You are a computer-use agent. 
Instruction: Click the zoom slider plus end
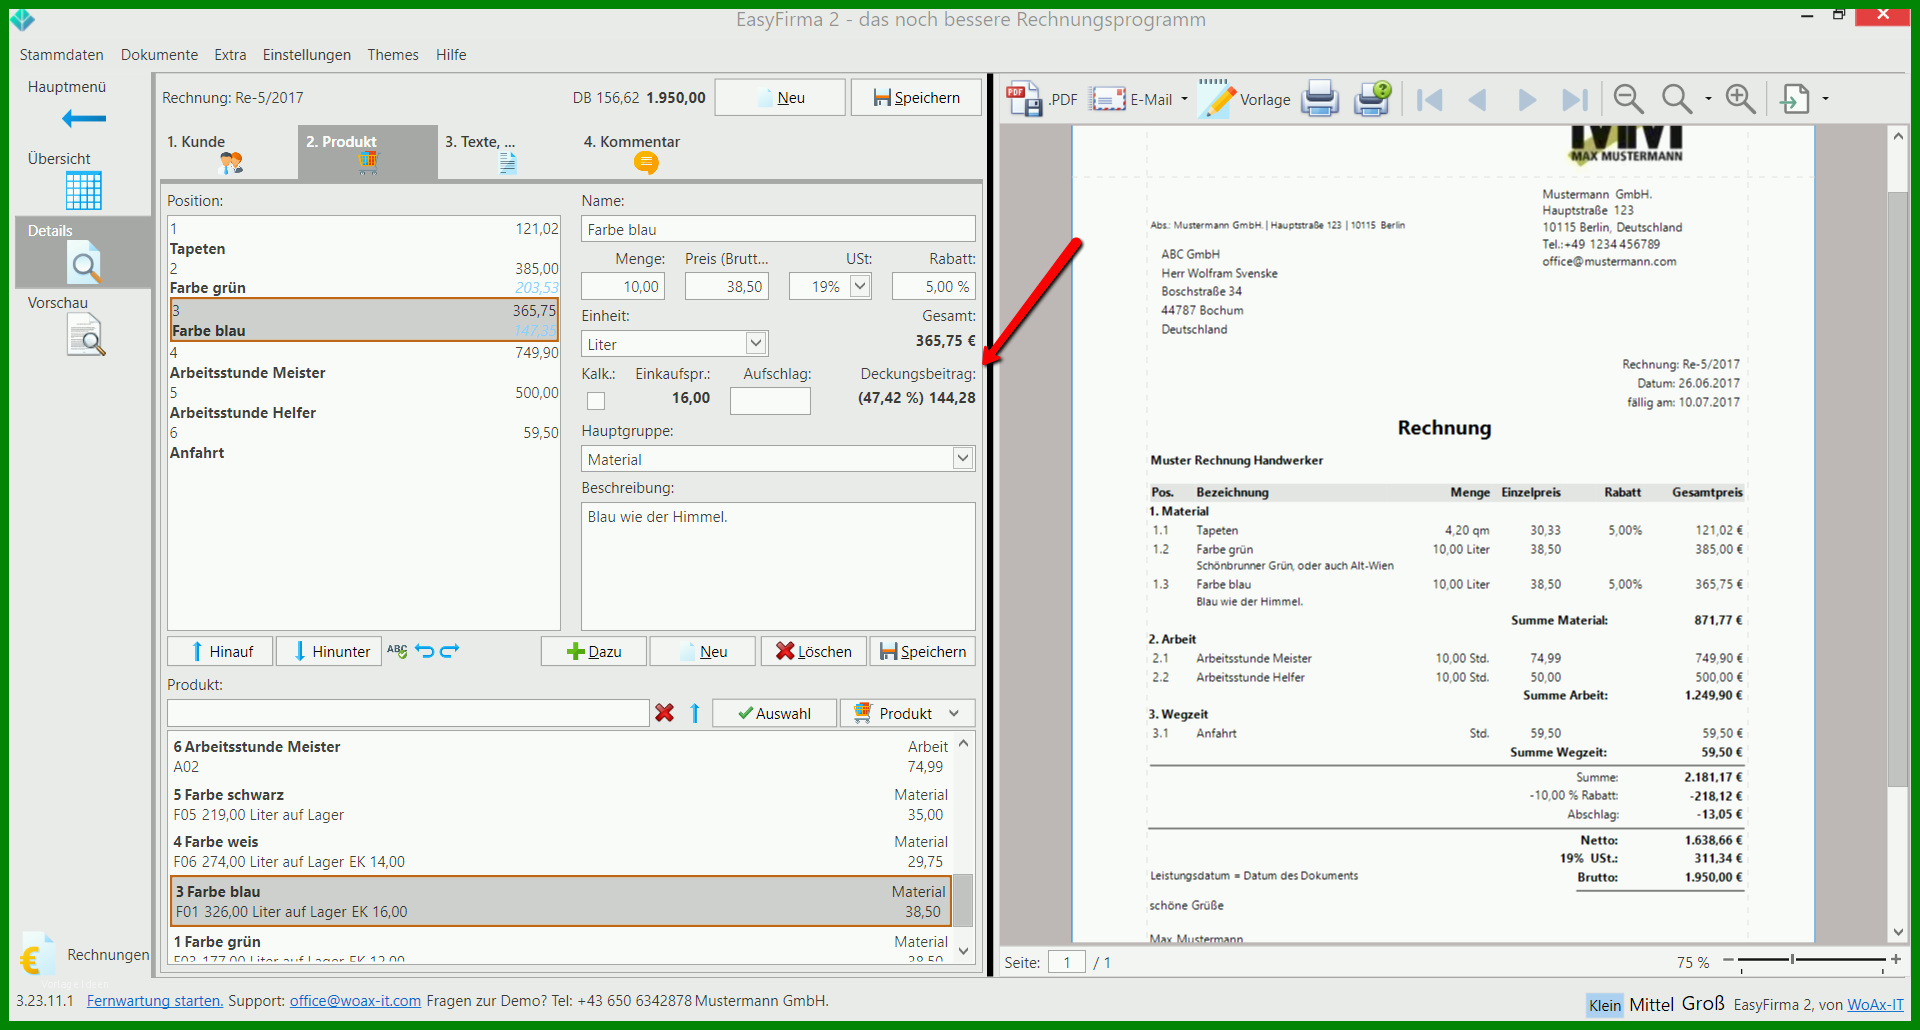click(1895, 959)
